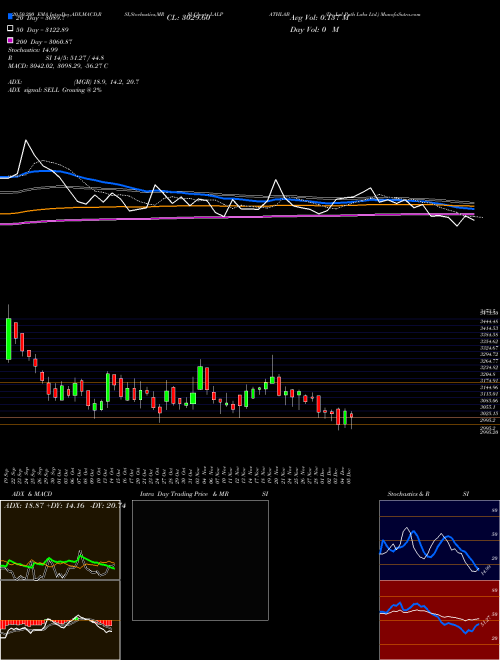Screen dimensions: 500x660
Task: Click the 'ADX: 18.87 +DY: 14.16 -DY: 20.74' readout
Action: 64,506
